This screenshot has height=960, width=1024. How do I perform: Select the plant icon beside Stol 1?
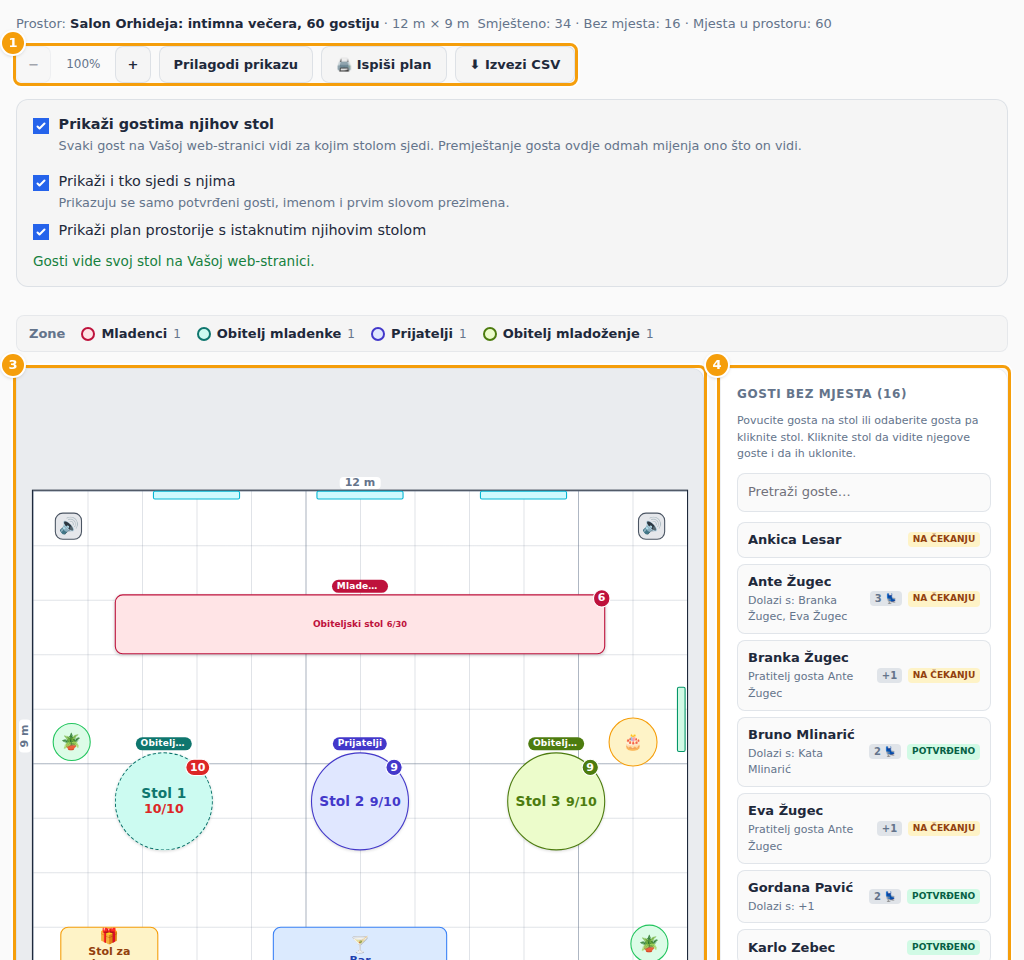pos(71,742)
